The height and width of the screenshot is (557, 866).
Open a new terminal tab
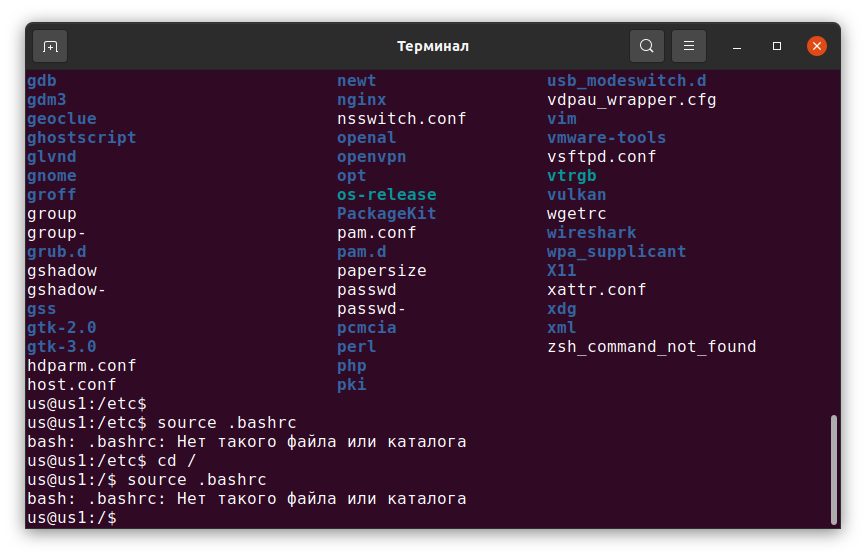click(50, 46)
